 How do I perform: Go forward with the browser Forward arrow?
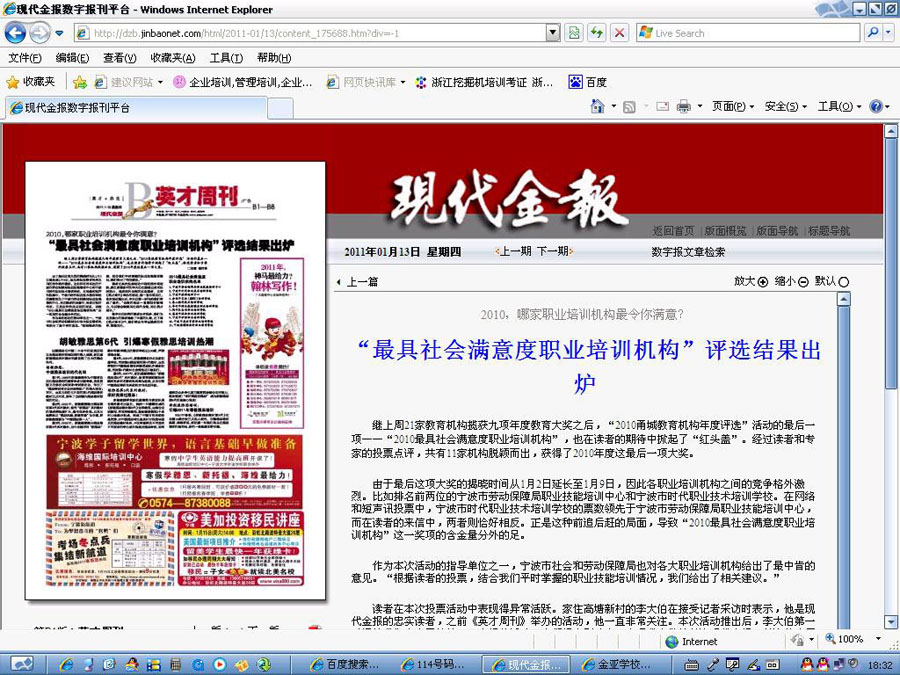(x=40, y=33)
